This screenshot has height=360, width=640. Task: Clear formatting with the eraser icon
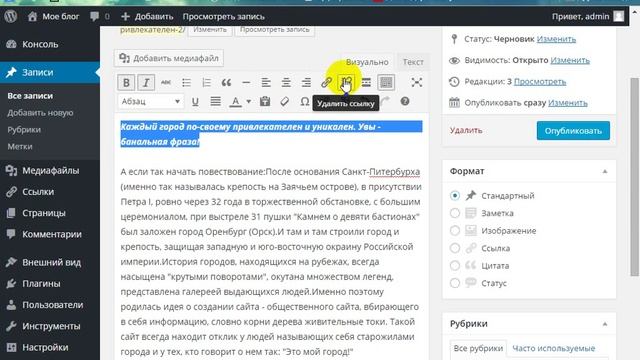[x=284, y=102]
